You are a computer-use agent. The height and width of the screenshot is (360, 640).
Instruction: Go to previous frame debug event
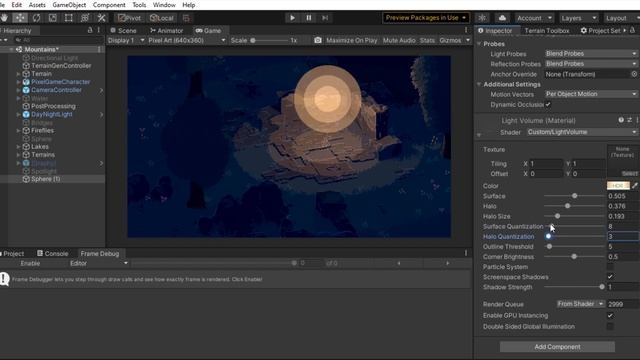click(x=399, y=263)
